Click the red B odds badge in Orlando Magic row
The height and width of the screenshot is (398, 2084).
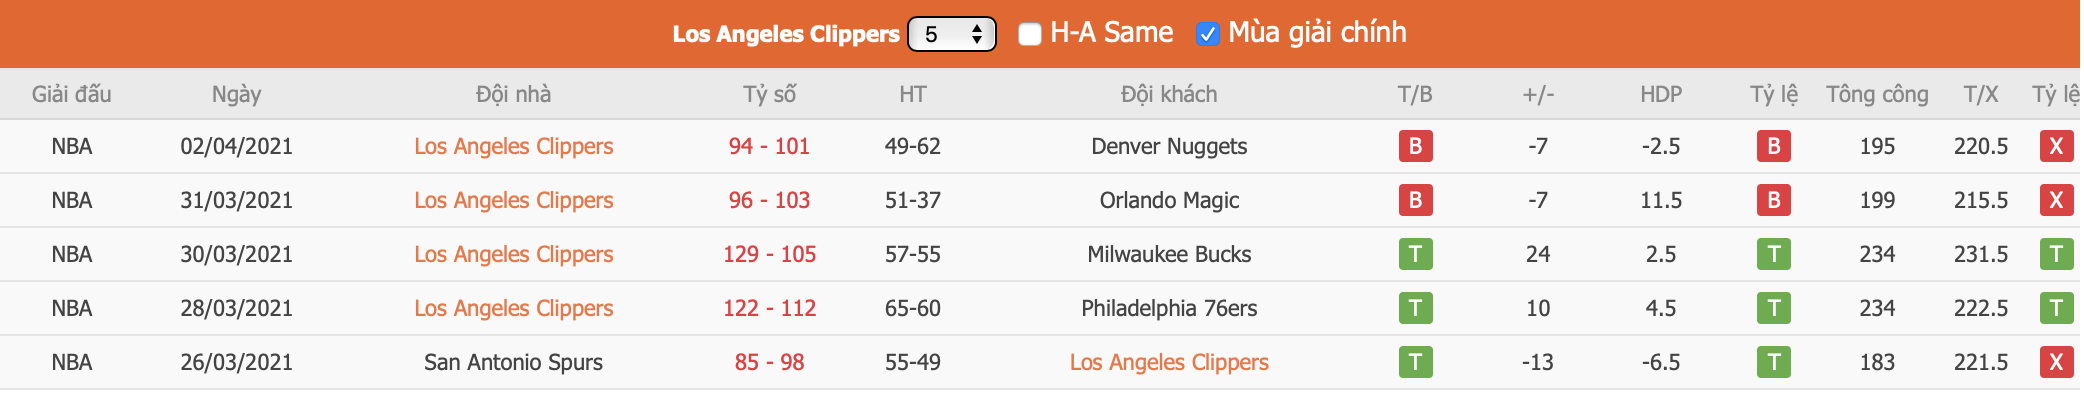click(x=1774, y=200)
